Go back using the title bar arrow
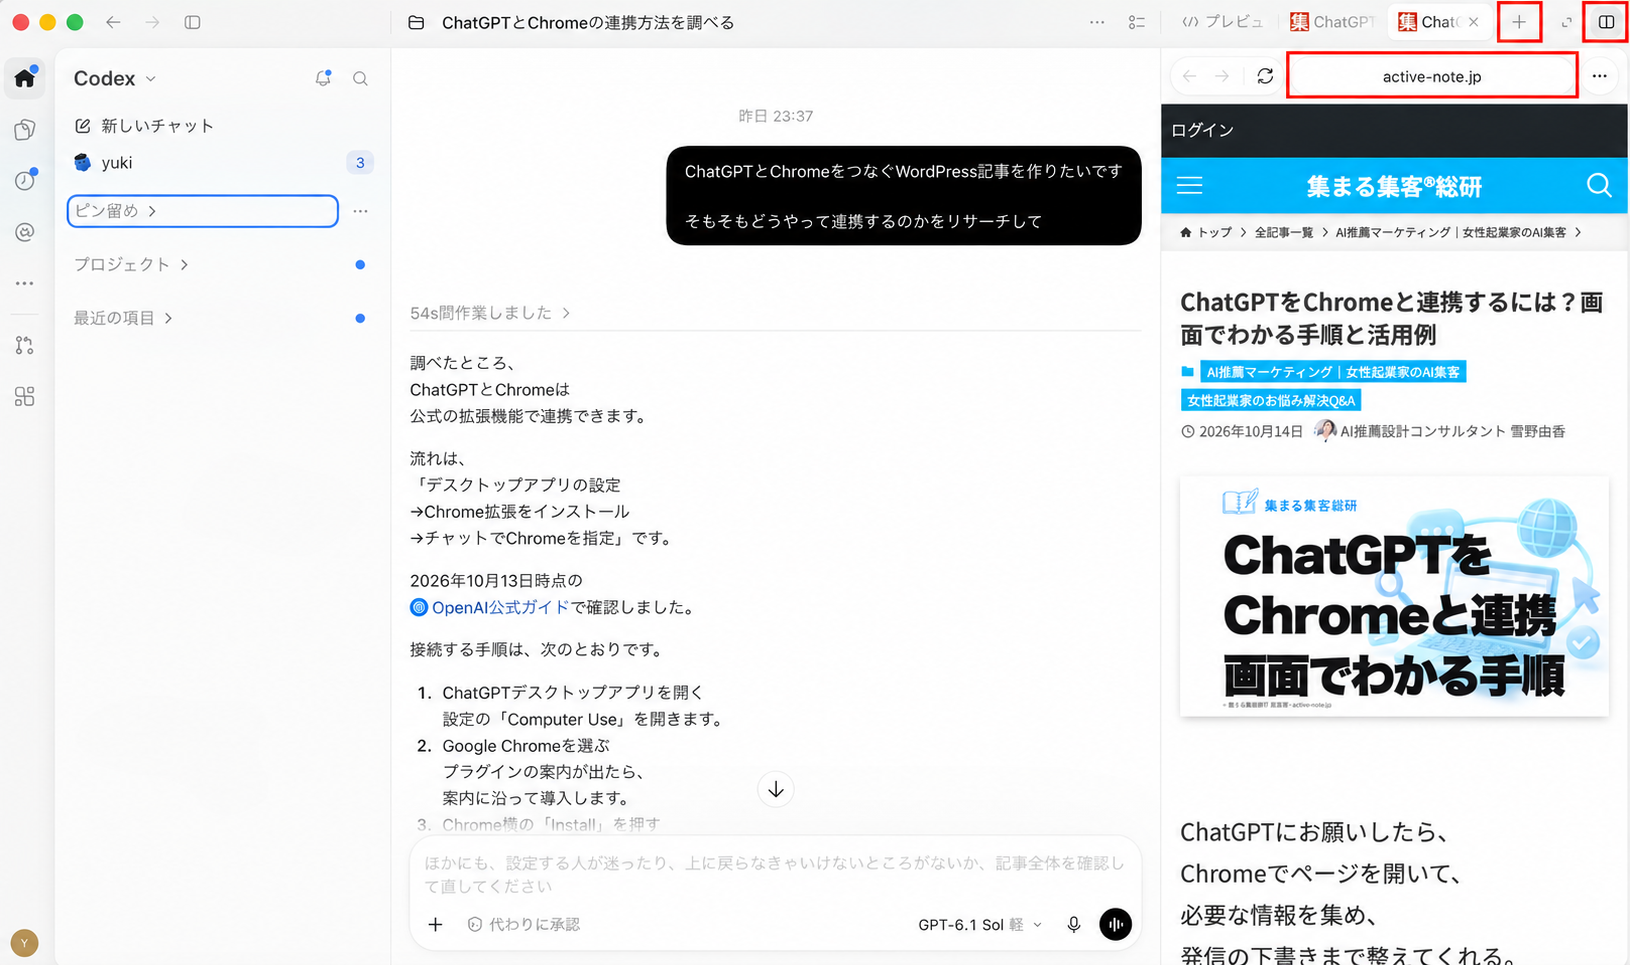Viewport: 1630px width, 965px height. (x=113, y=22)
